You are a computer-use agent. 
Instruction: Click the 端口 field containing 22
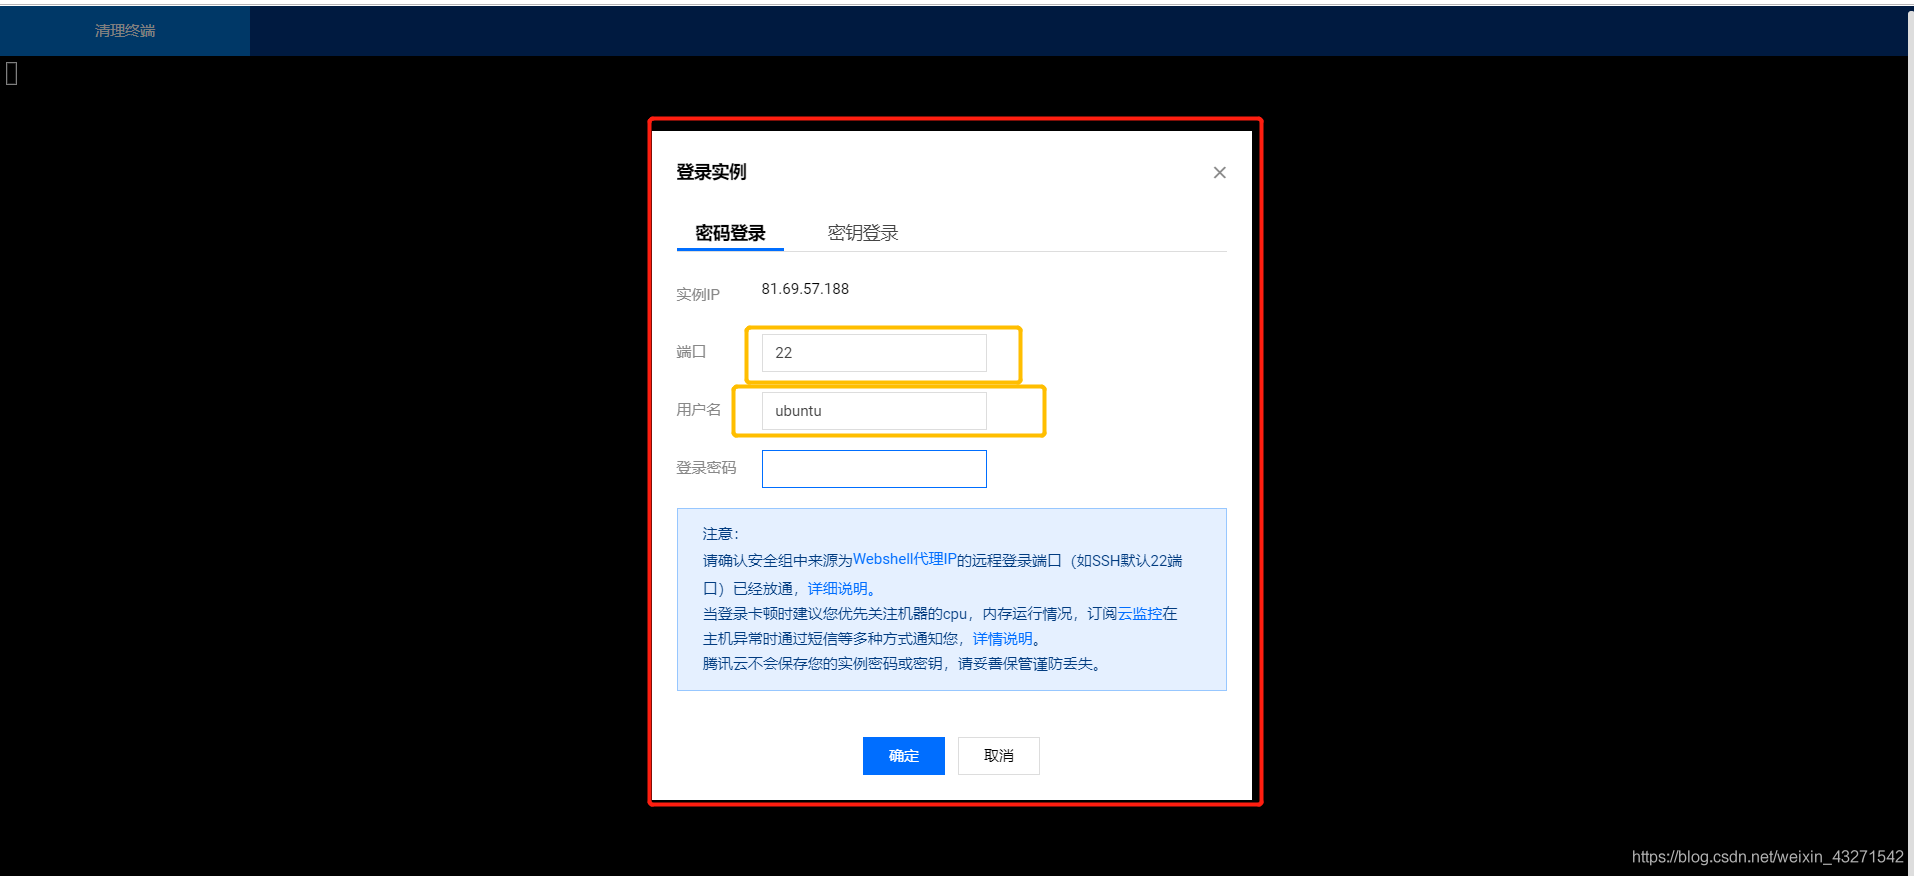point(874,353)
